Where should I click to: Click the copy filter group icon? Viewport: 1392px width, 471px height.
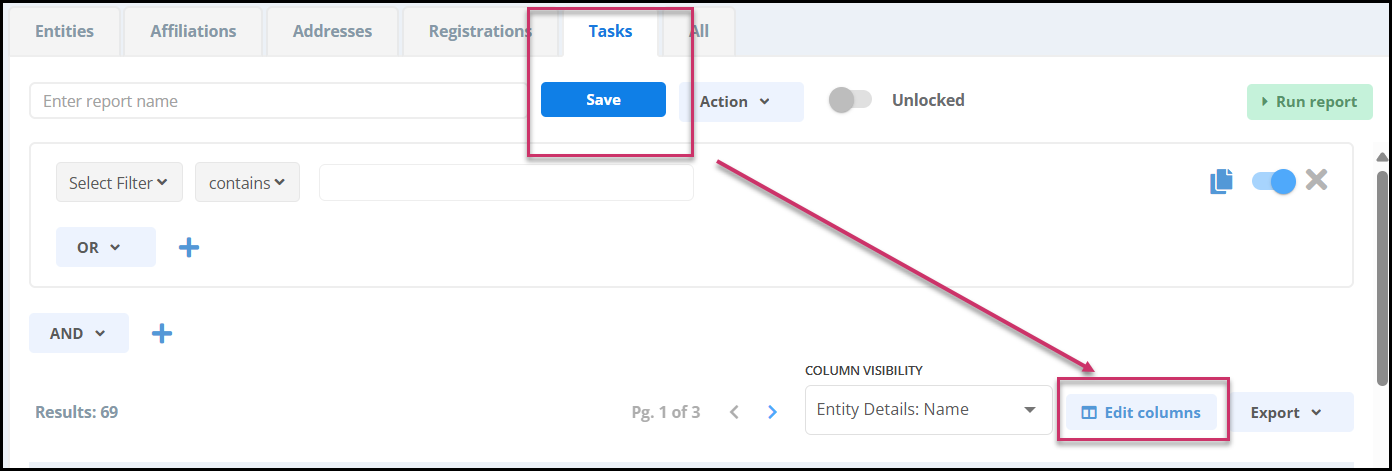(x=1221, y=181)
